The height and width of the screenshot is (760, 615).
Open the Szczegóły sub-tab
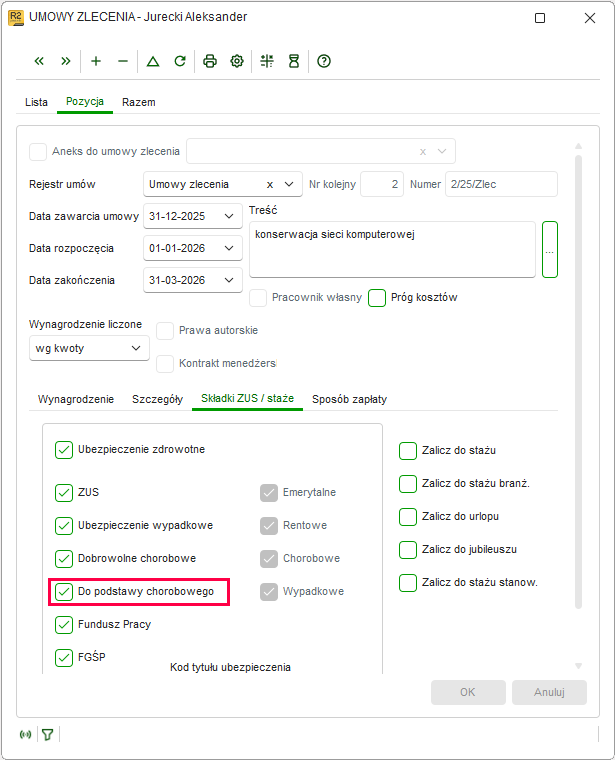[x=158, y=399]
